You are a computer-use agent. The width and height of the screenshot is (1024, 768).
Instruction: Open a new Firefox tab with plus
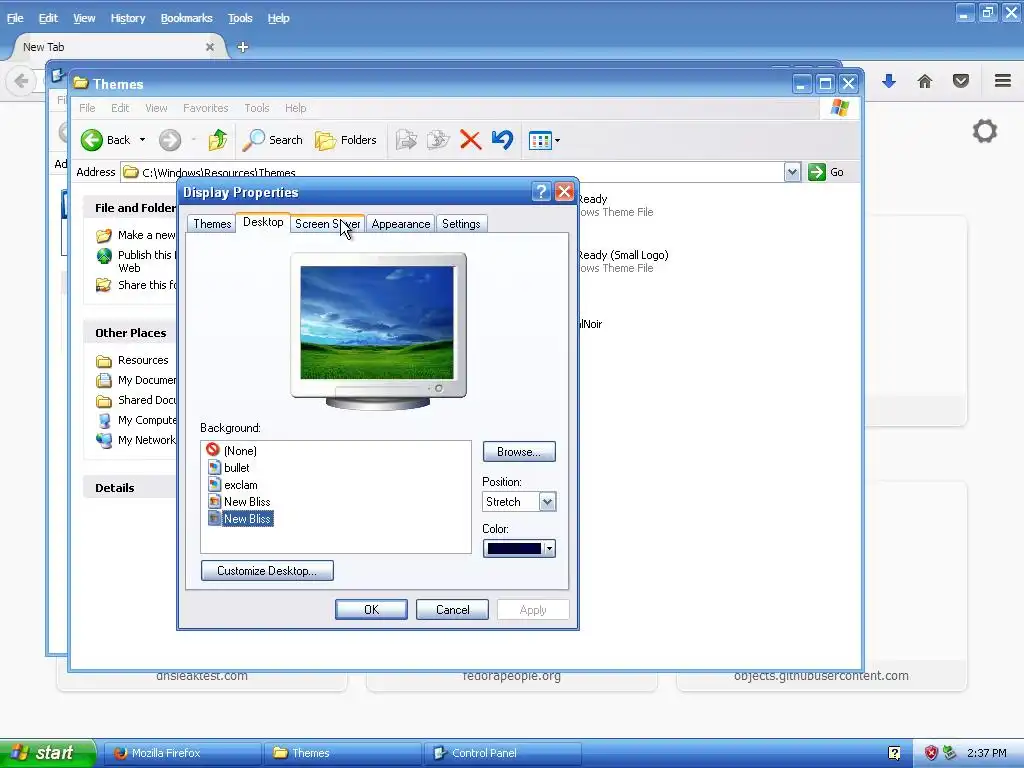point(242,47)
